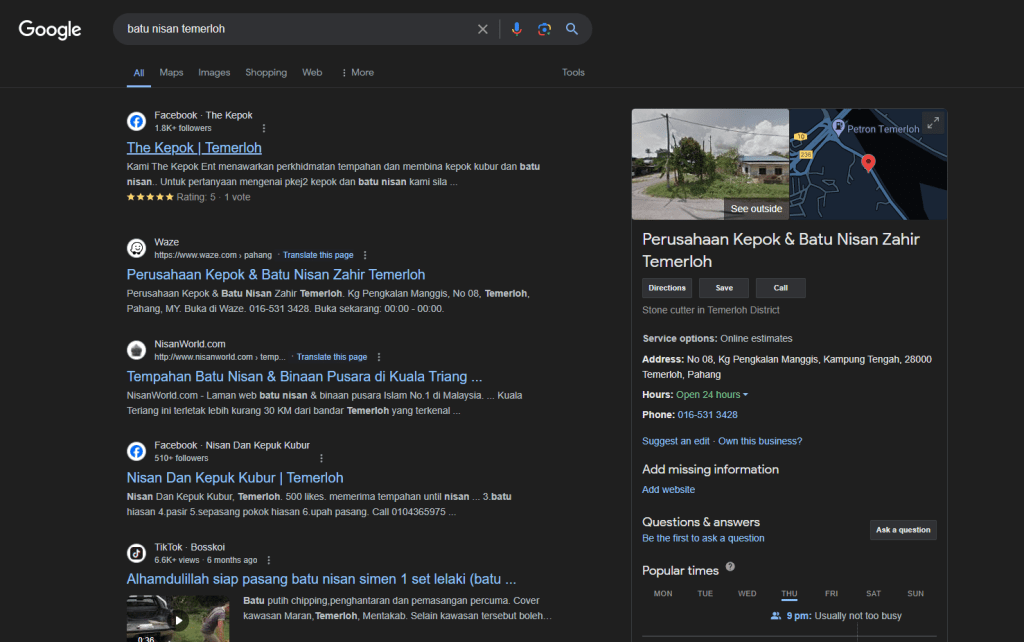Image resolution: width=1024 pixels, height=642 pixels.
Task: Expand the map to full view
Action: 932,122
